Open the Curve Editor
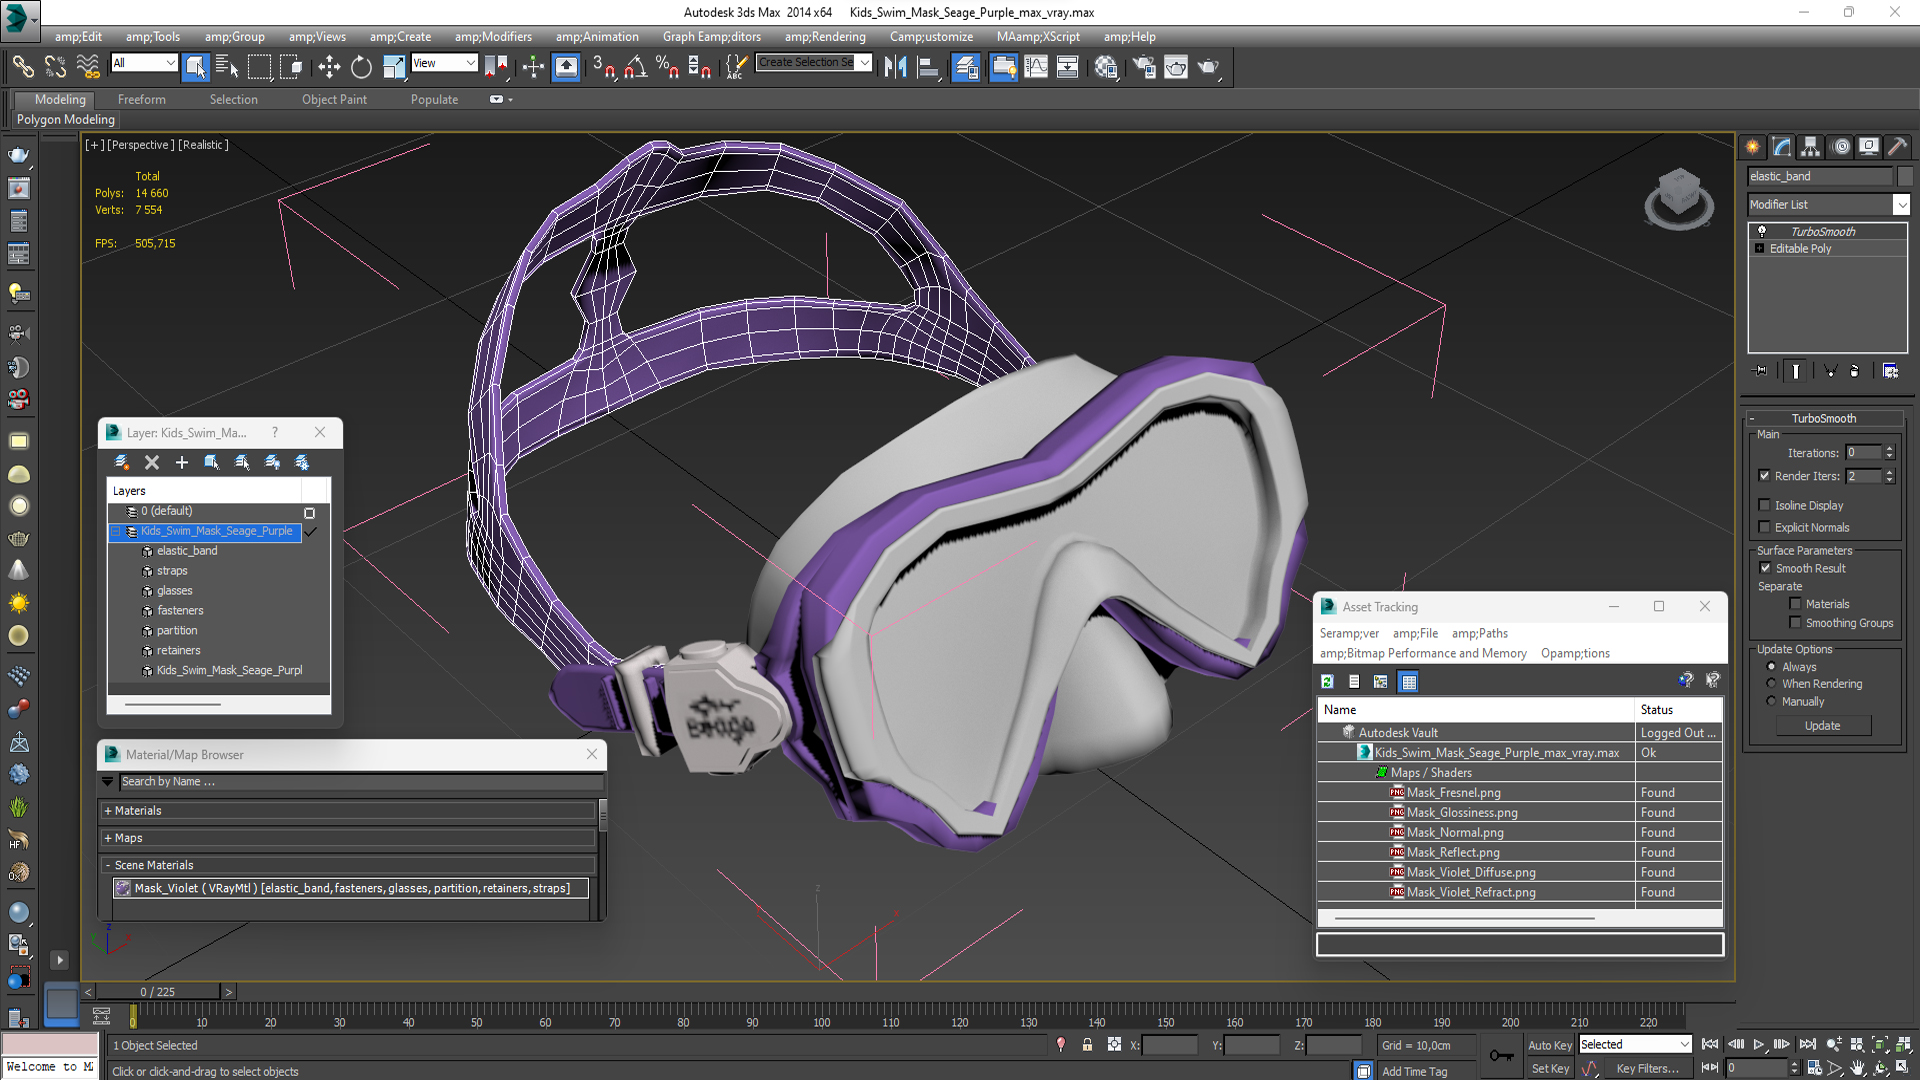The image size is (1920, 1080). pos(1036,67)
